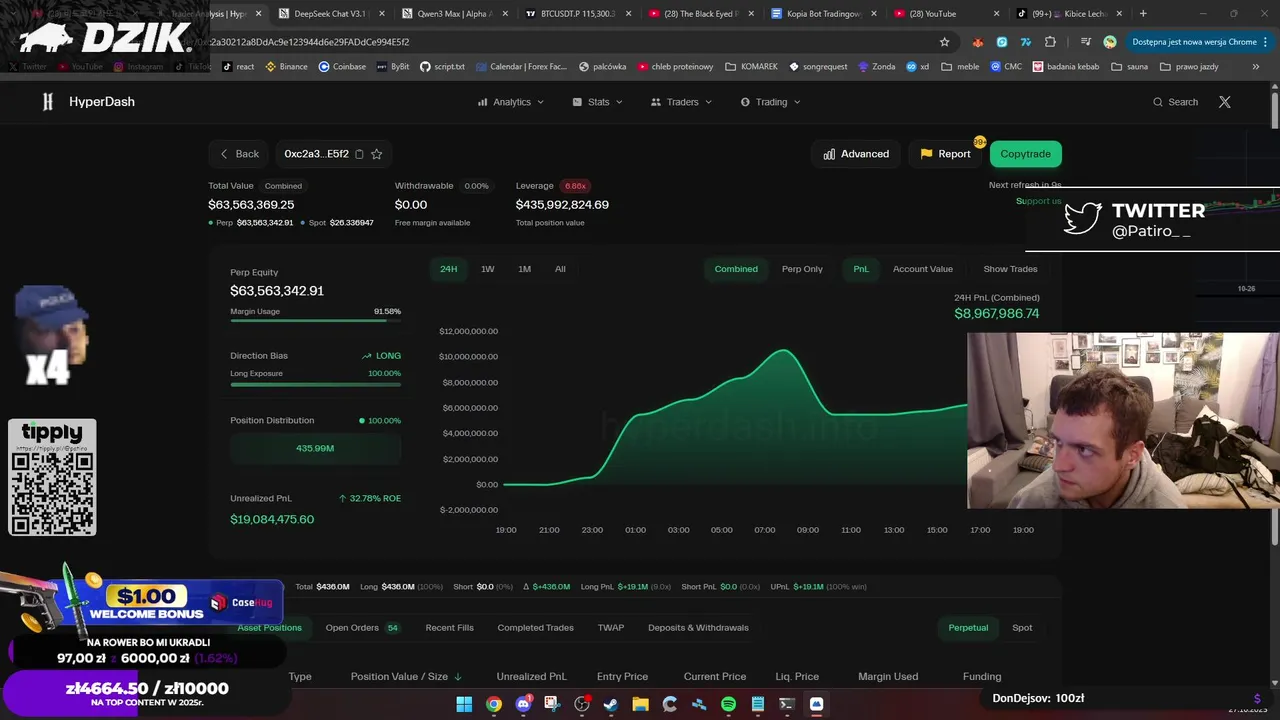Screen dimensions: 1280x720
Task: Open the Completed Trades tab
Action: point(536,628)
